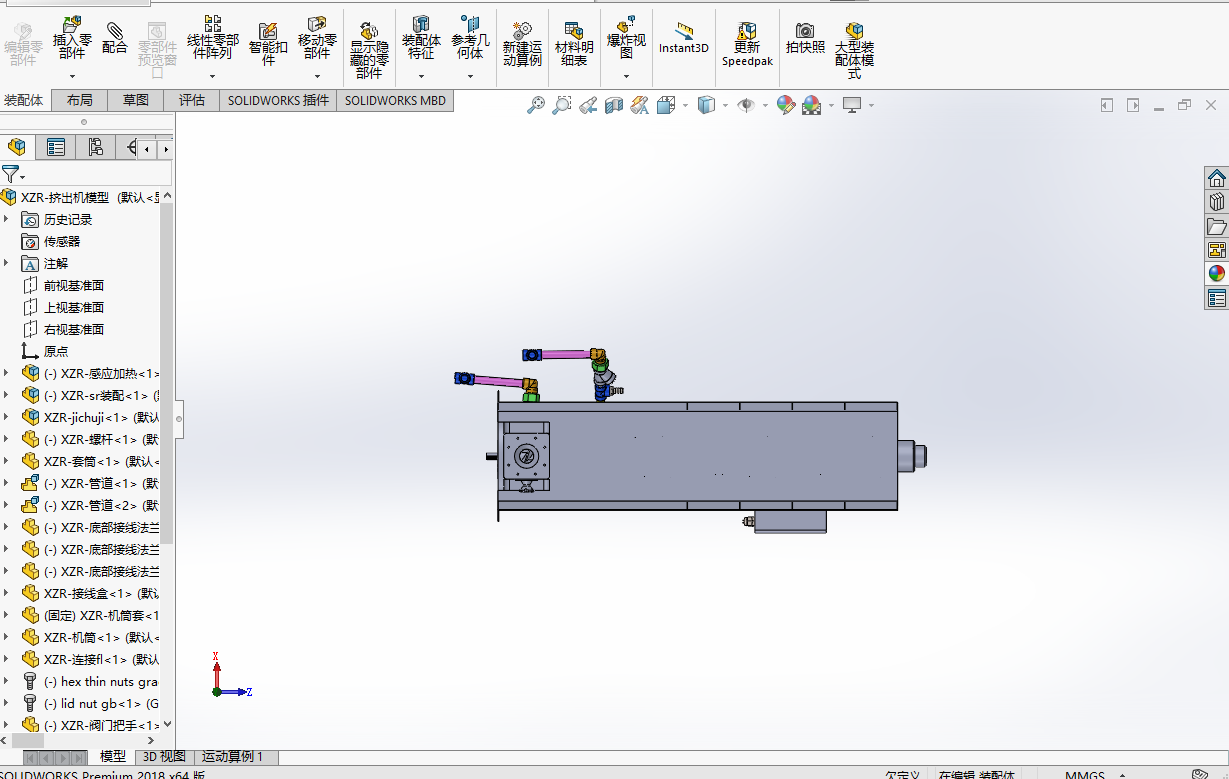
Task: Click New Motion Study (新建运动算例)
Action: click(x=522, y=43)
